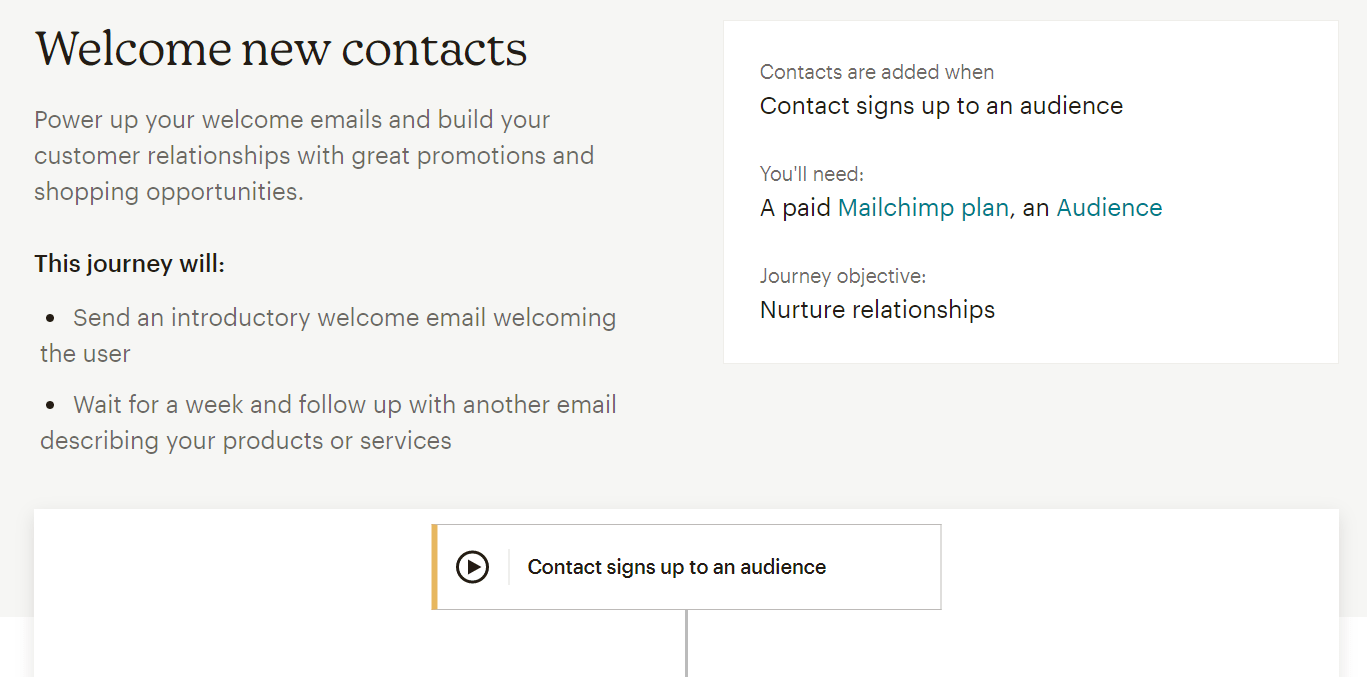Open the Mailchimp plan link

click(923, 208)
